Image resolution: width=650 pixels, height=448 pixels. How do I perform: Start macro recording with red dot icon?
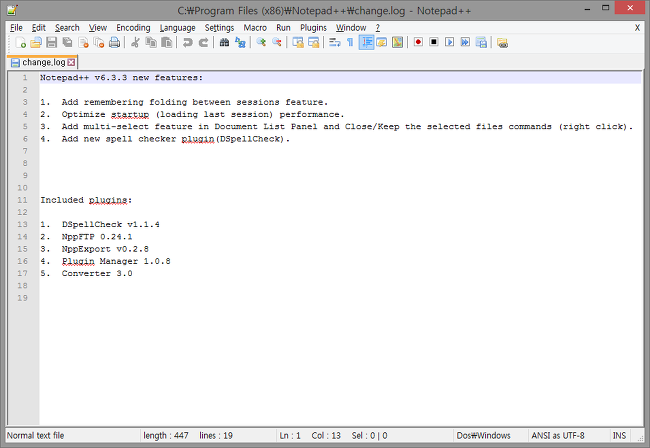418,42
